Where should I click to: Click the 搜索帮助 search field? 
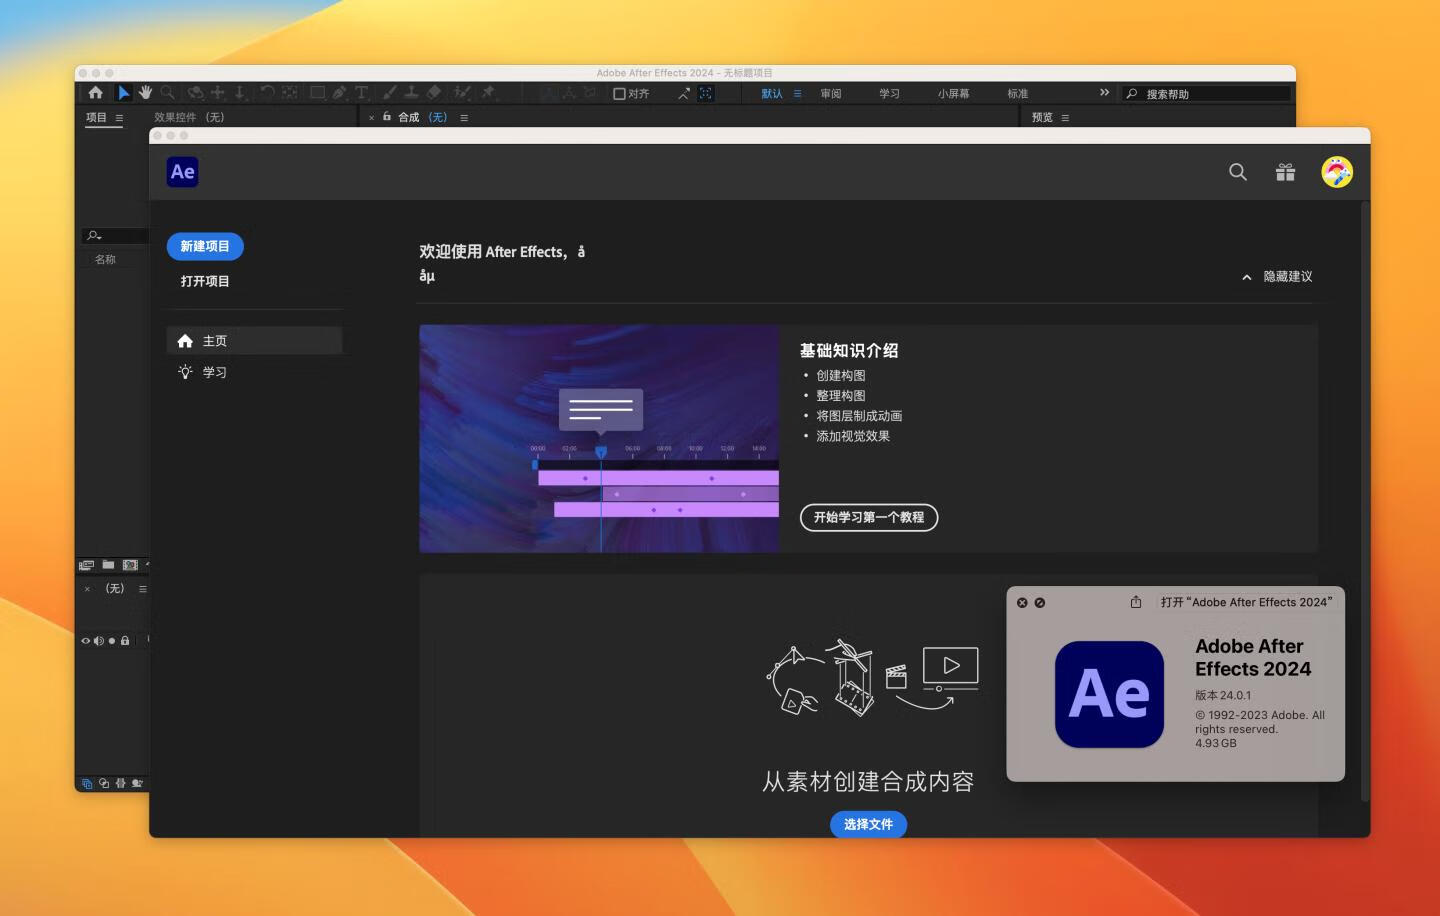click(x=1206, y=94)
